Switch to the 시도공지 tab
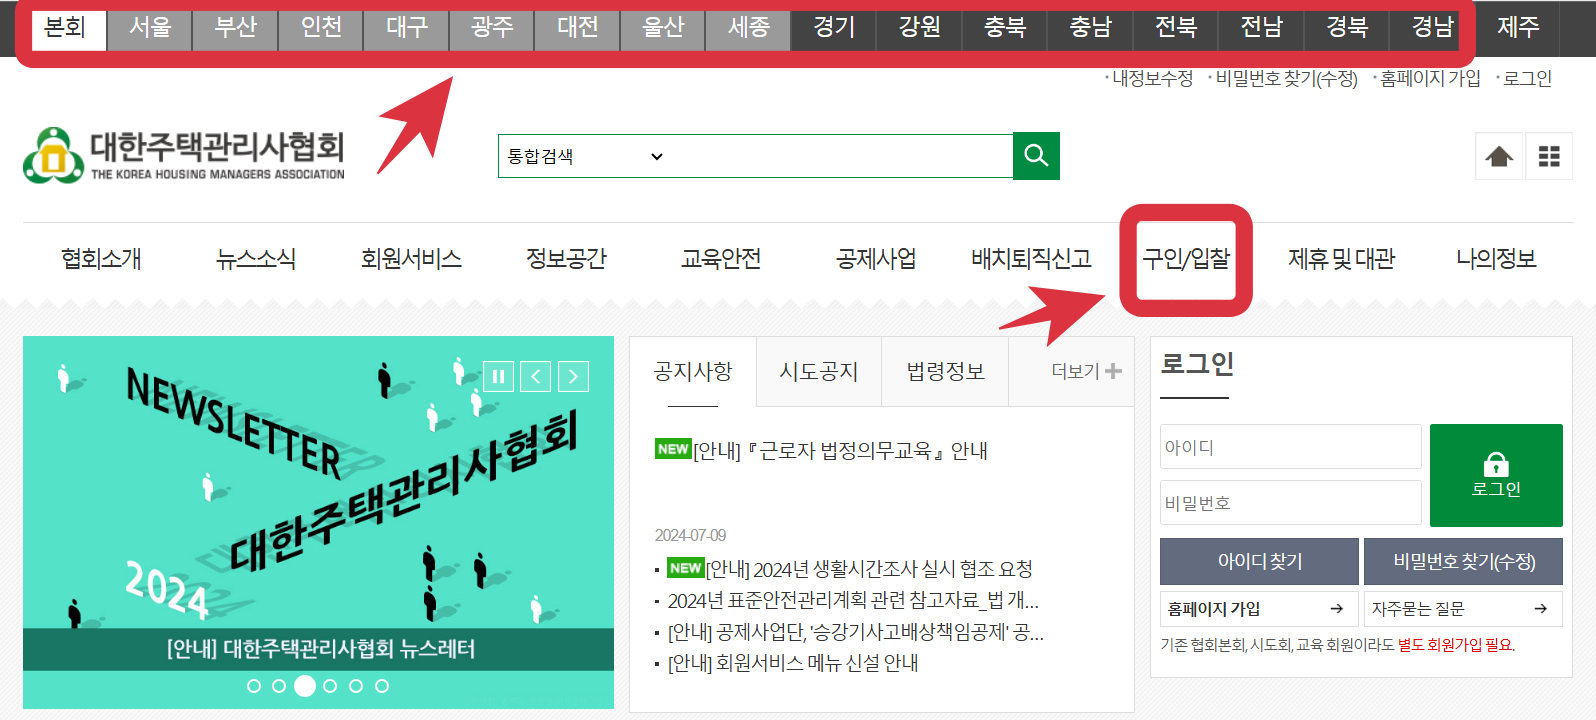The width and height of the screenshot is (1596, 720). pyautogui.click(x=819, y=372)
